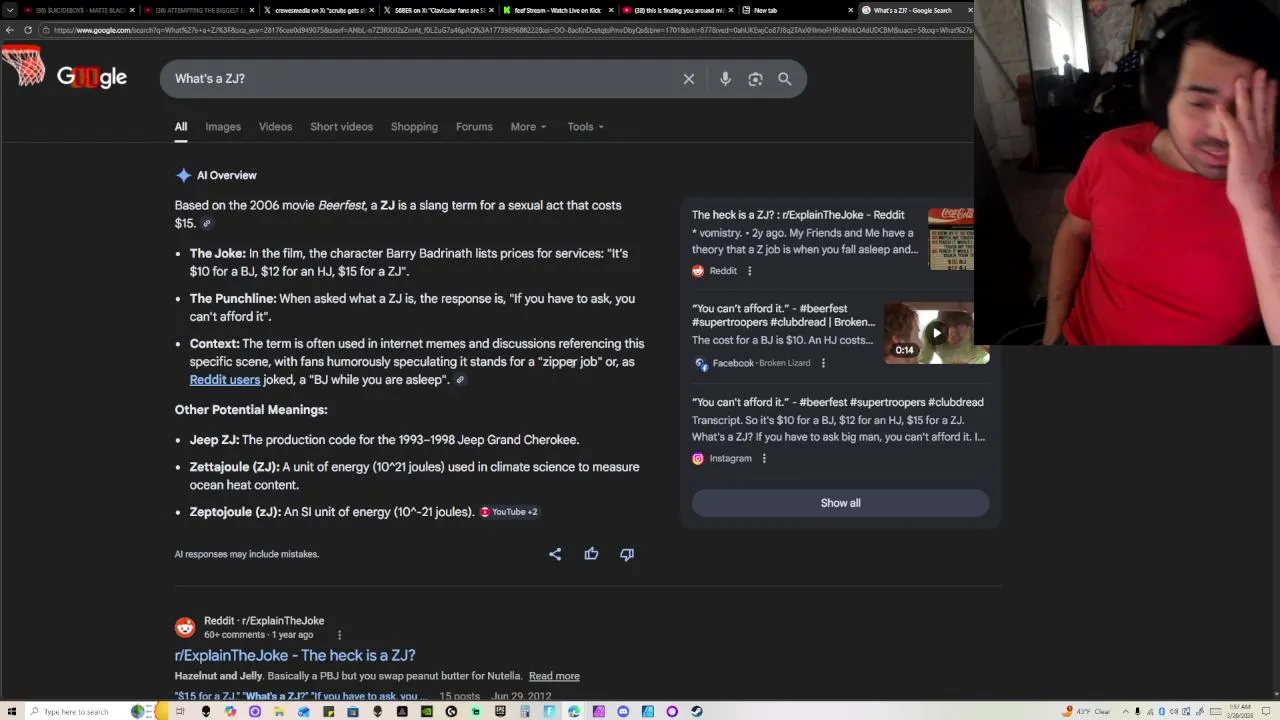The image size is (1280, 720).
Task: Thumbs down the AI Overview
Action: [627, 554]
